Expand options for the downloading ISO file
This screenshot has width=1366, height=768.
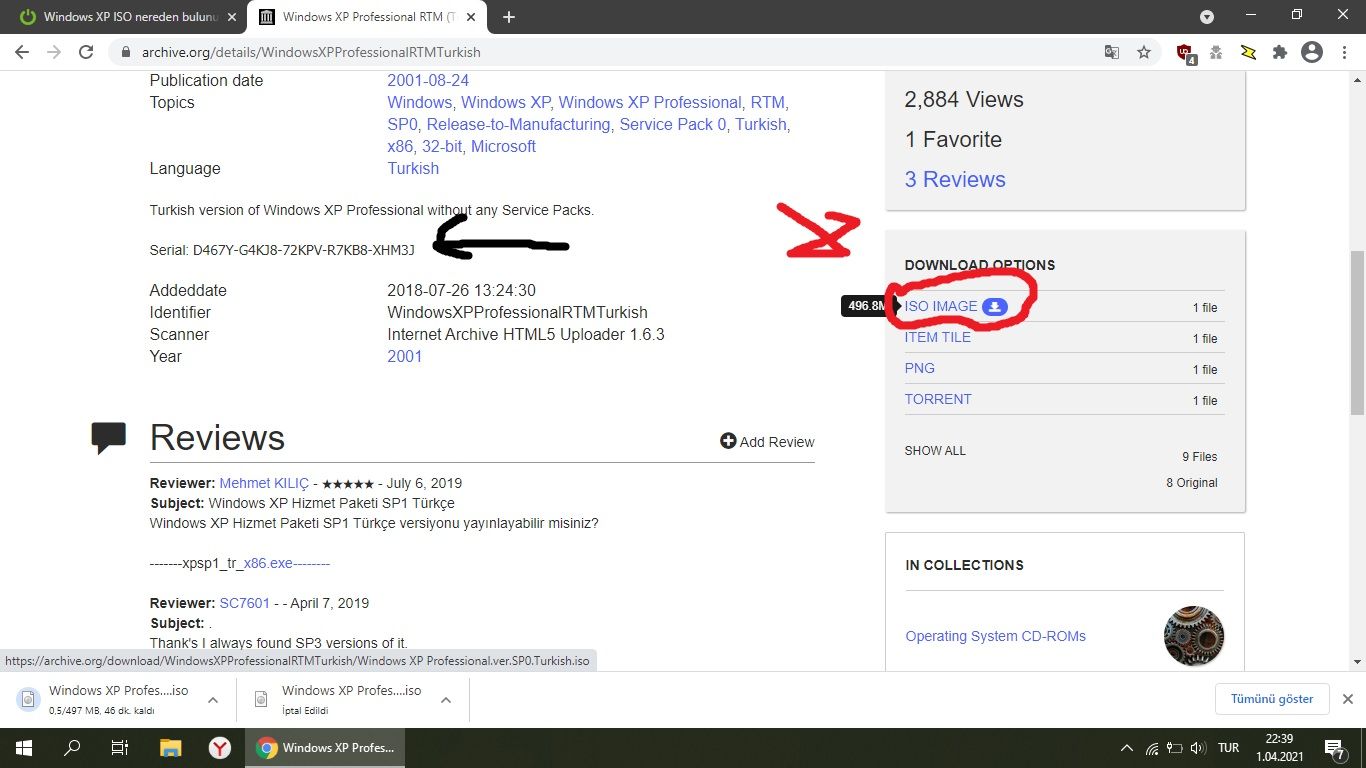point(213,700)
